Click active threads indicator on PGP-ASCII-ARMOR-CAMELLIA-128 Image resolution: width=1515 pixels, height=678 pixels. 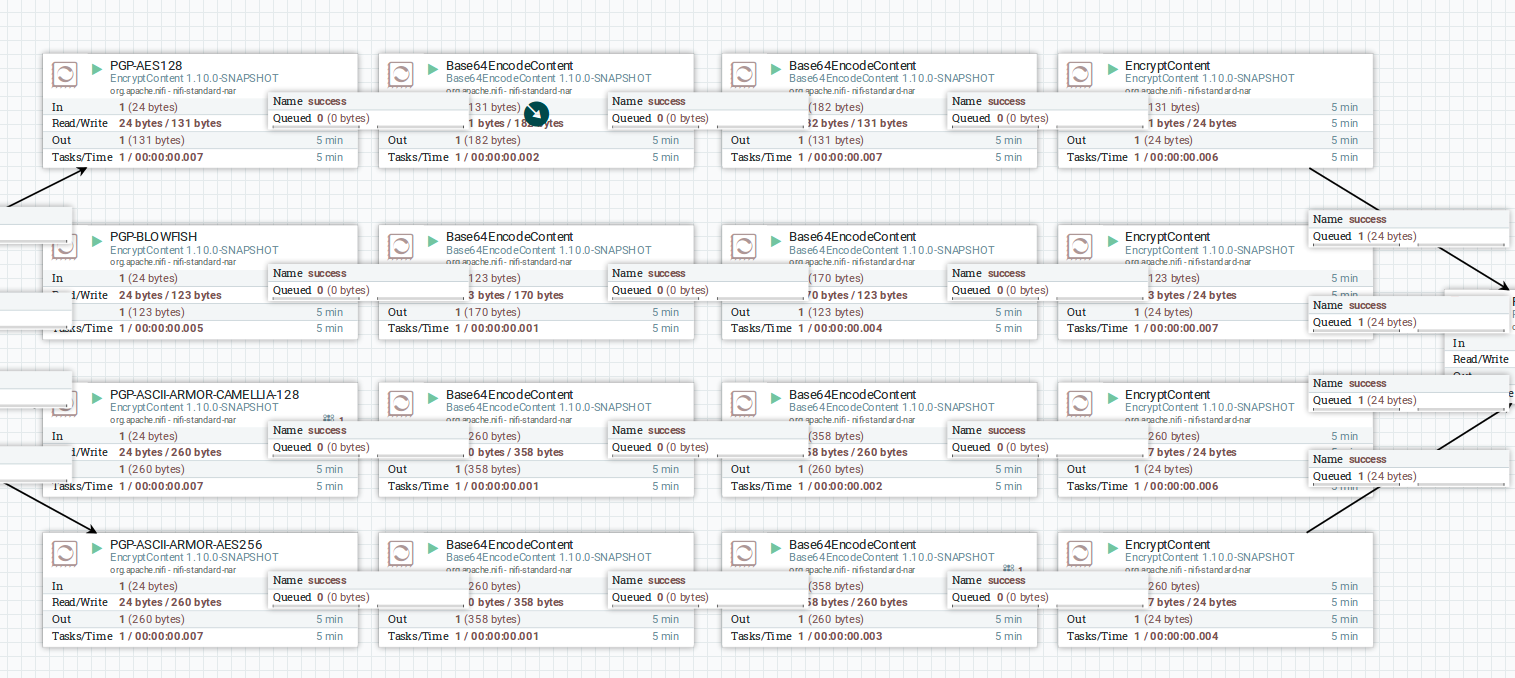tap(333, 420)
